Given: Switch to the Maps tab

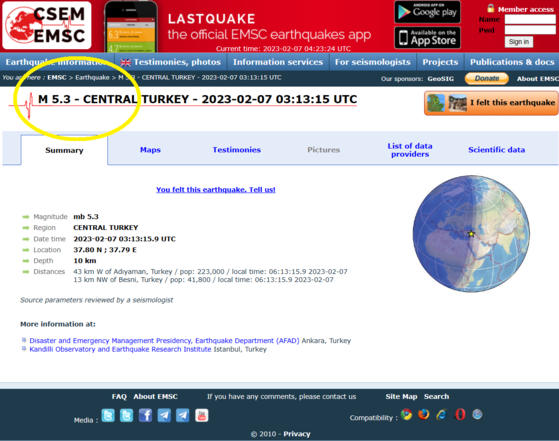Looking at the screenshot, I should point(150,150).
